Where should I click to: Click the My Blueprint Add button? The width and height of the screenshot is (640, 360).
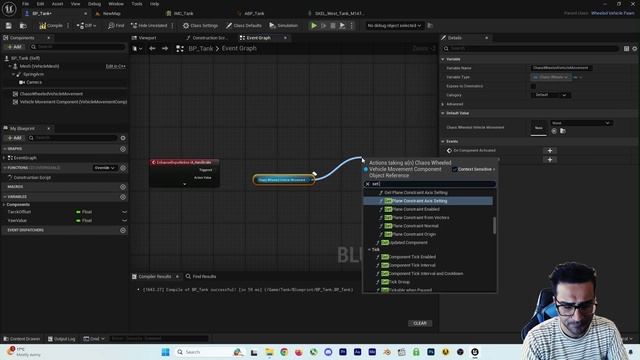(x=14, y=138)
